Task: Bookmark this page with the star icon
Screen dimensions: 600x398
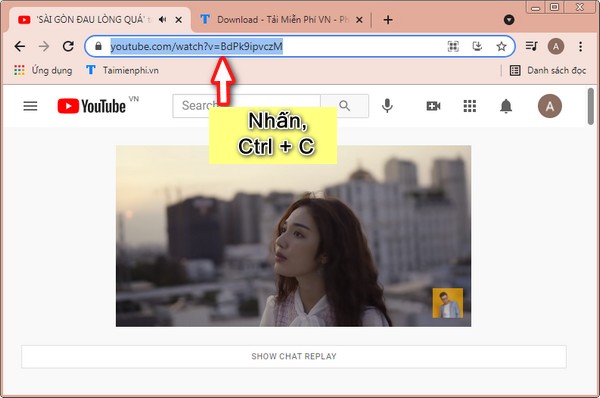Action: (501, 46)
